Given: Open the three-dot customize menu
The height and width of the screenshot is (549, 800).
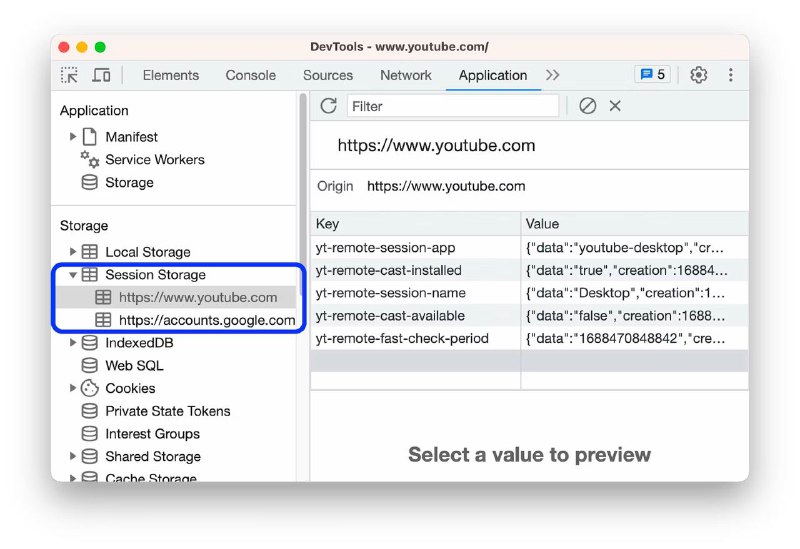Looking at the screenshot, I should coord(731,75).
